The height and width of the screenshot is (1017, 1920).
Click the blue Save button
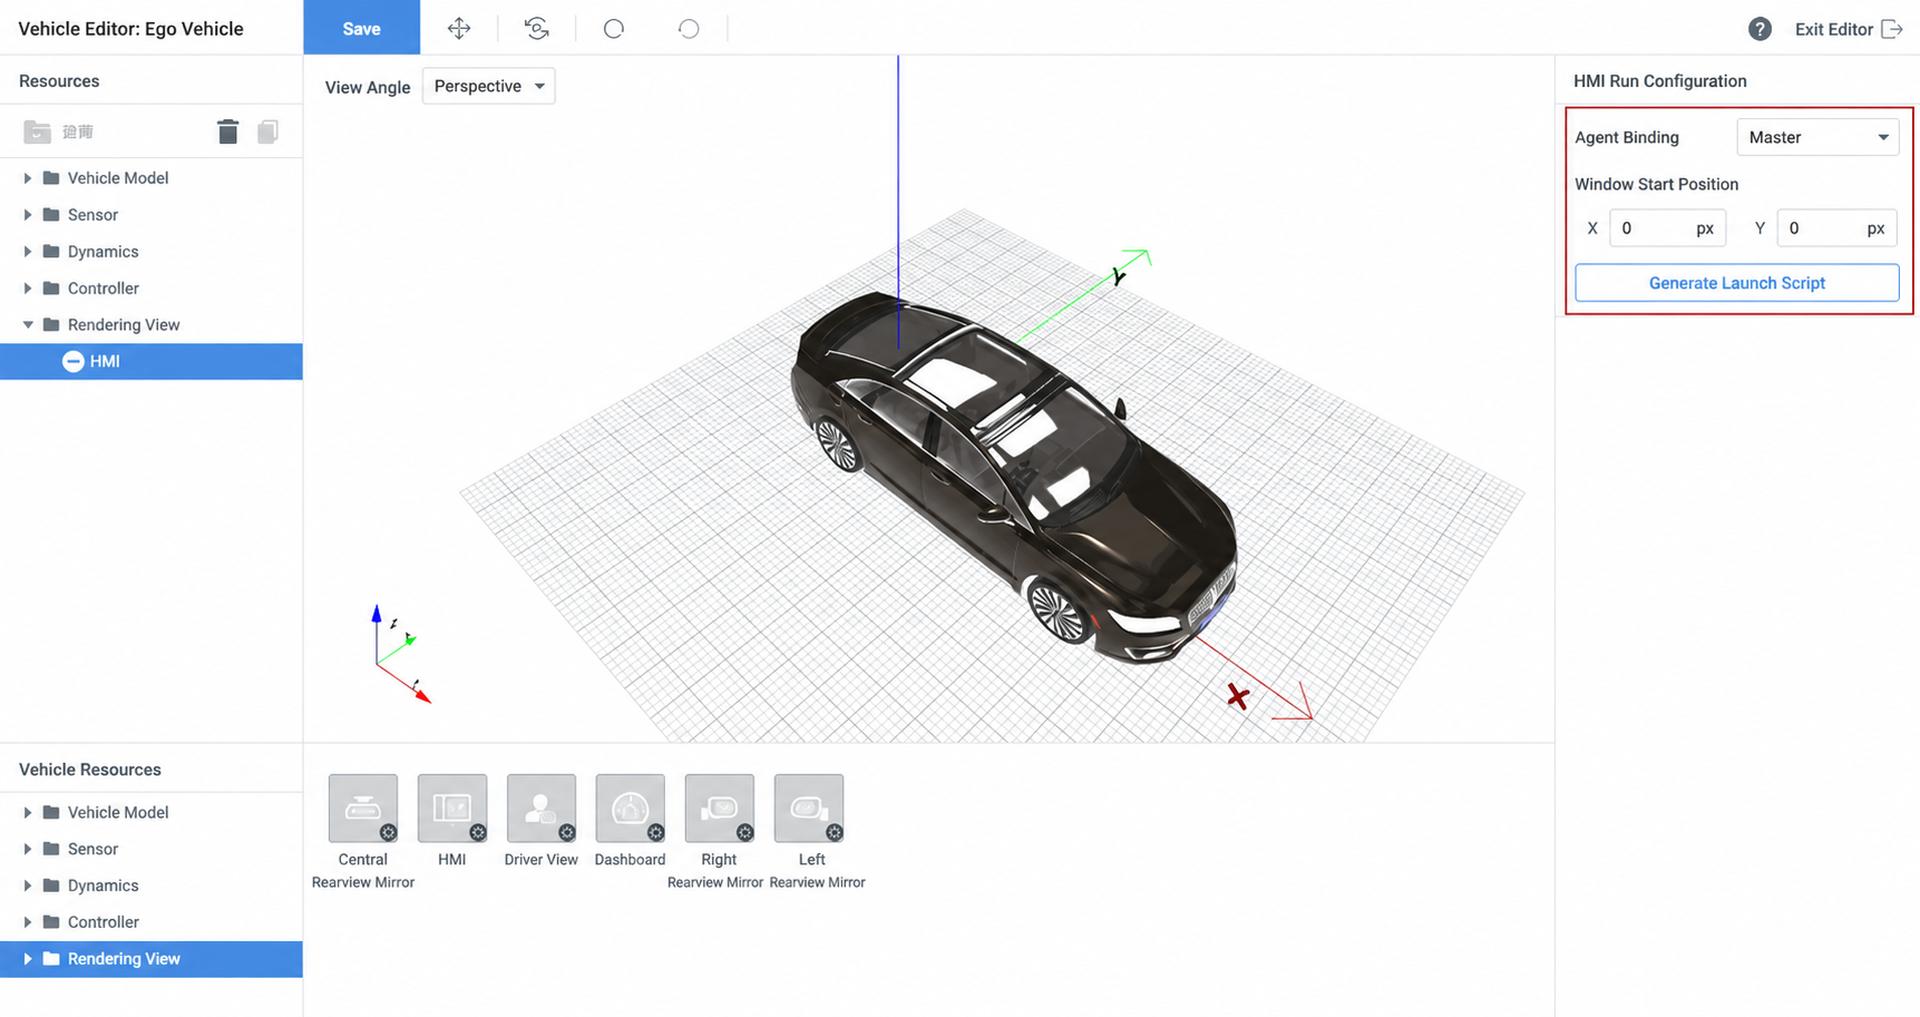361,28
